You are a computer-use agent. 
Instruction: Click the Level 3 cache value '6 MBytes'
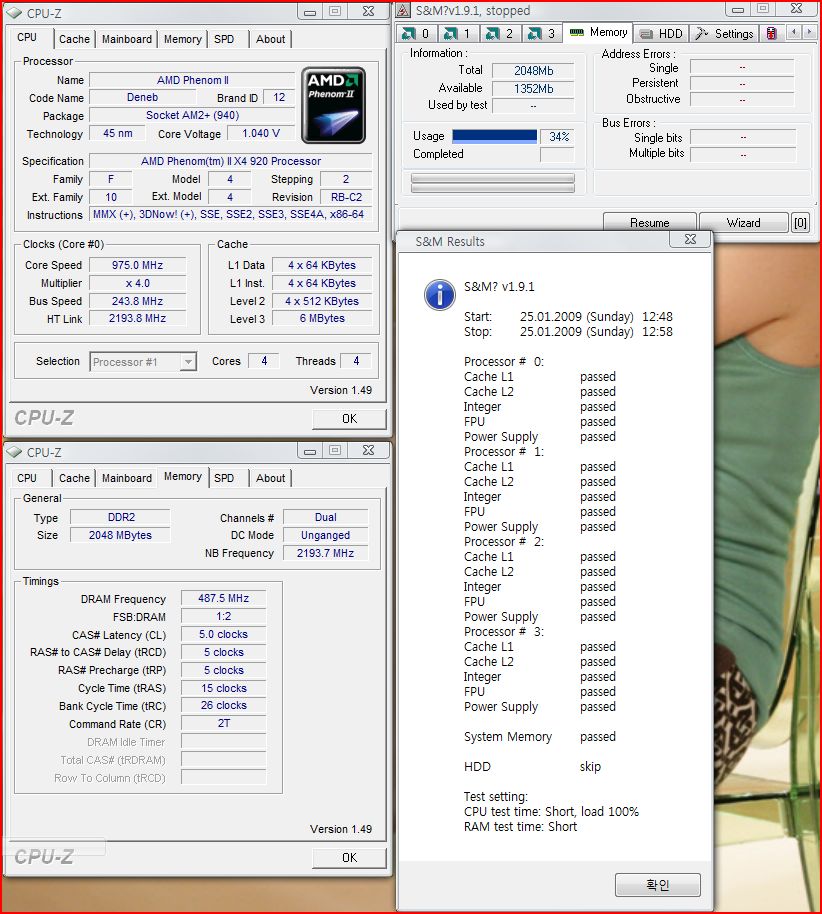tap(322, 318)
